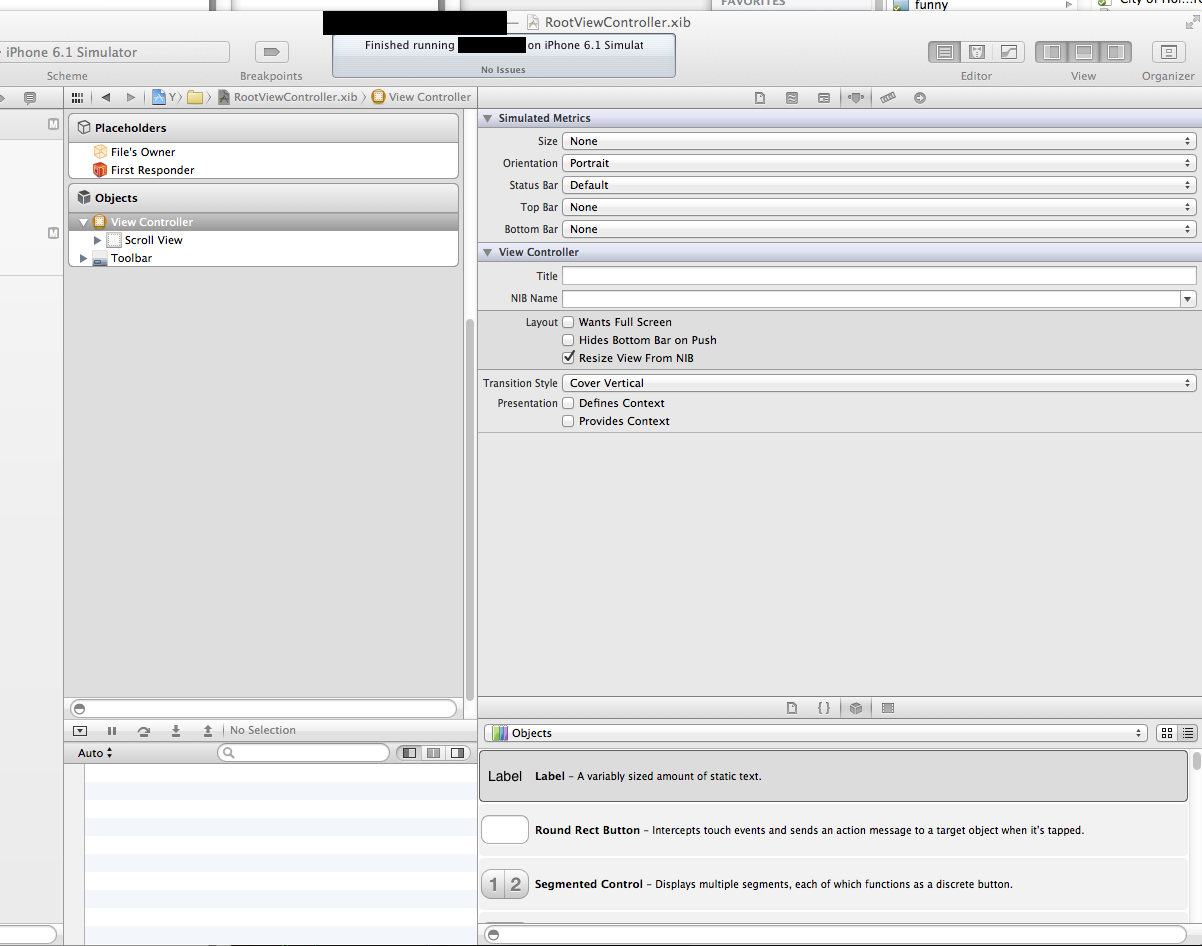Viewport: 1202px width, 946px height.
Task: Collapse the Simulated Metrics section
Action: (487, 118)
